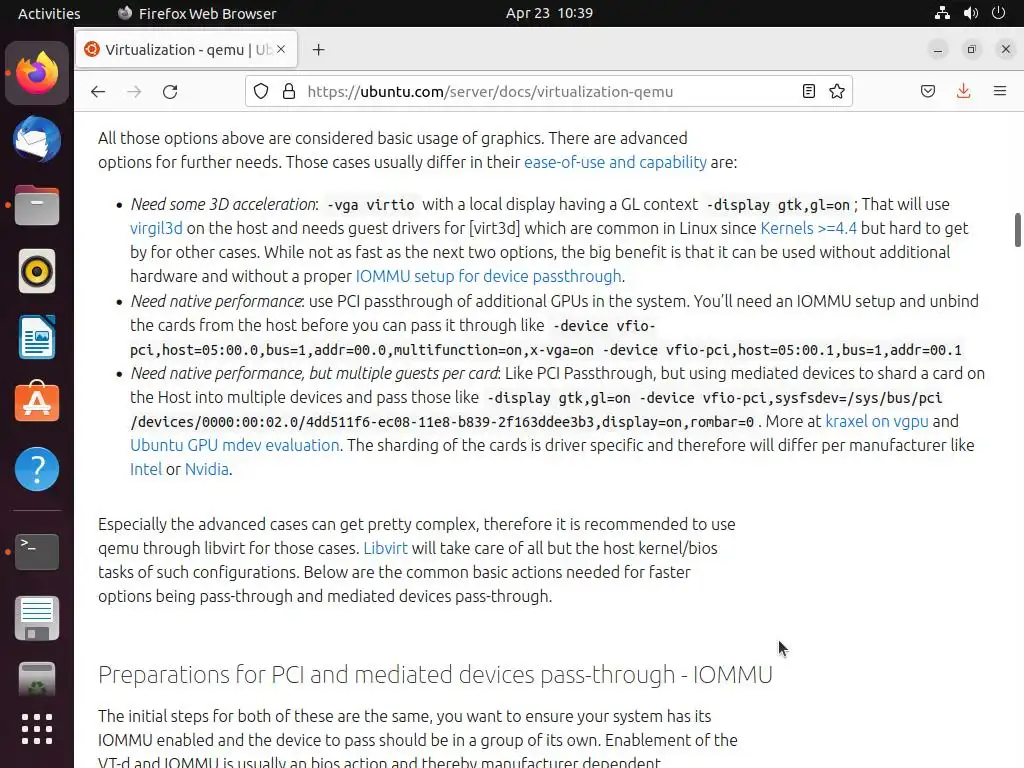Open the Kernels >=4.4 link
The width and height of the screenshot is (1024, 768).
pos(808,228)
